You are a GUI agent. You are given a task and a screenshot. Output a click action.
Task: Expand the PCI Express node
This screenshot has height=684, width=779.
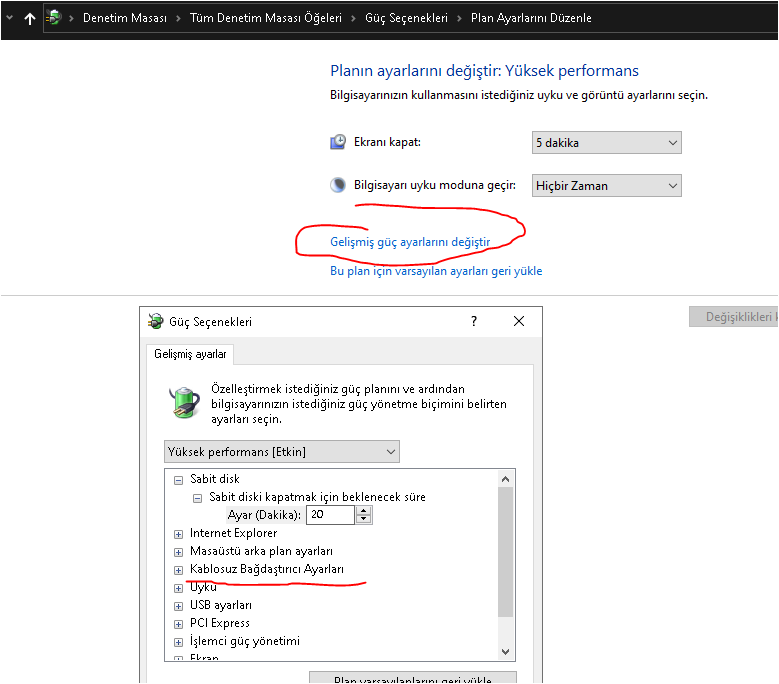click(x=178, y=624)
